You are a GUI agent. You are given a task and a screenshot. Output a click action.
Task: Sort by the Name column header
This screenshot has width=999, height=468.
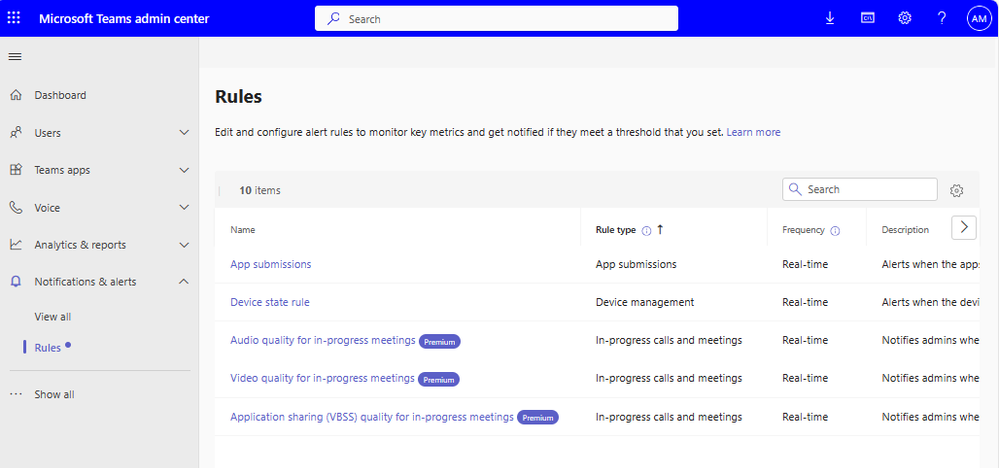pos(242,230)
